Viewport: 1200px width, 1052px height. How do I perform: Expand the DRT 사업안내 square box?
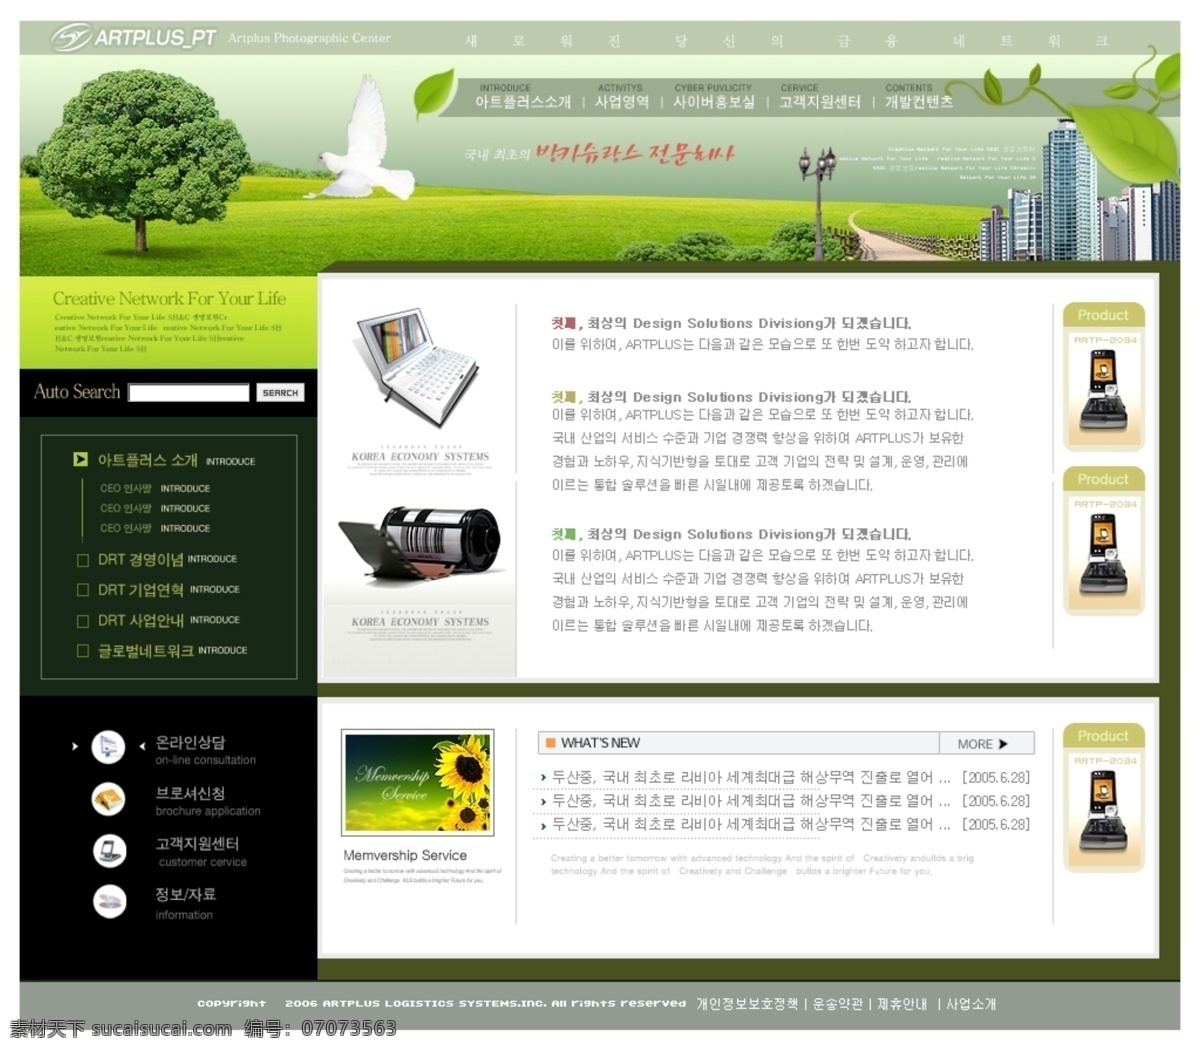point(83,621)
